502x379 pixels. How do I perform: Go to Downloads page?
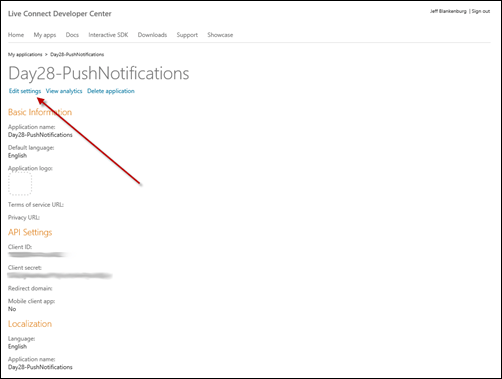152,35
